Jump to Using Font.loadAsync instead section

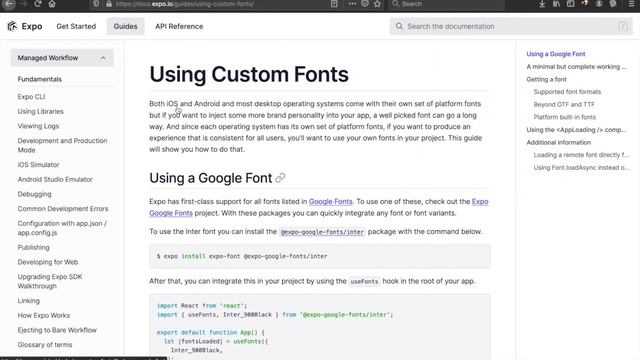581,168
